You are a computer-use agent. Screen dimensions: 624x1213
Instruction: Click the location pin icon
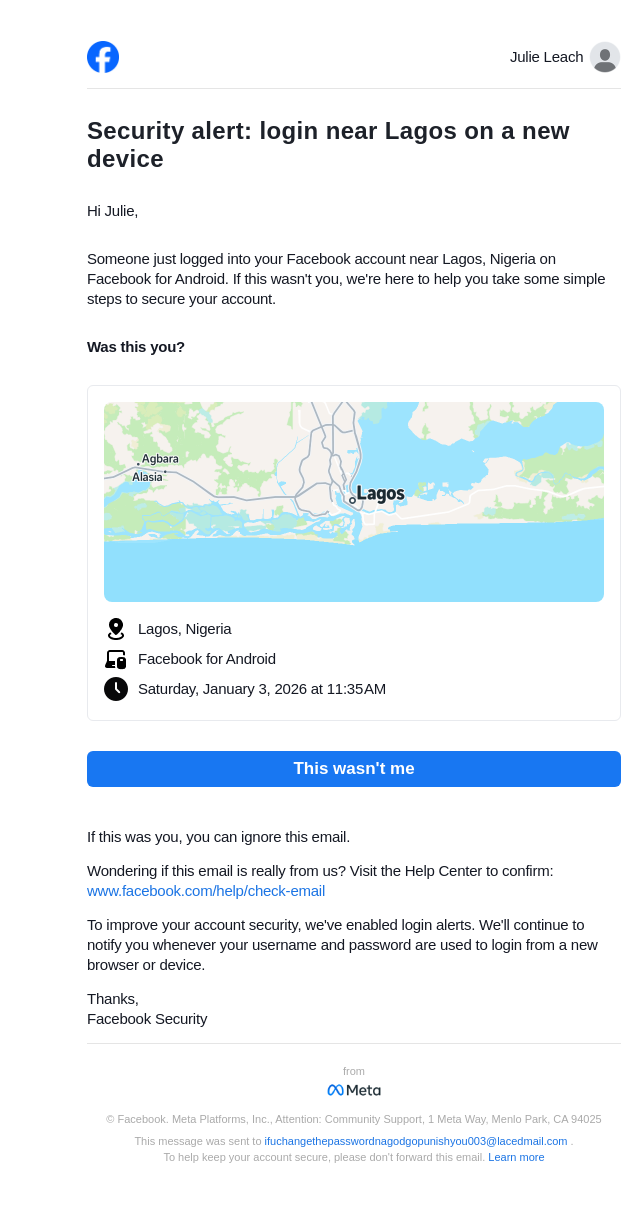[x=116, y=629]
